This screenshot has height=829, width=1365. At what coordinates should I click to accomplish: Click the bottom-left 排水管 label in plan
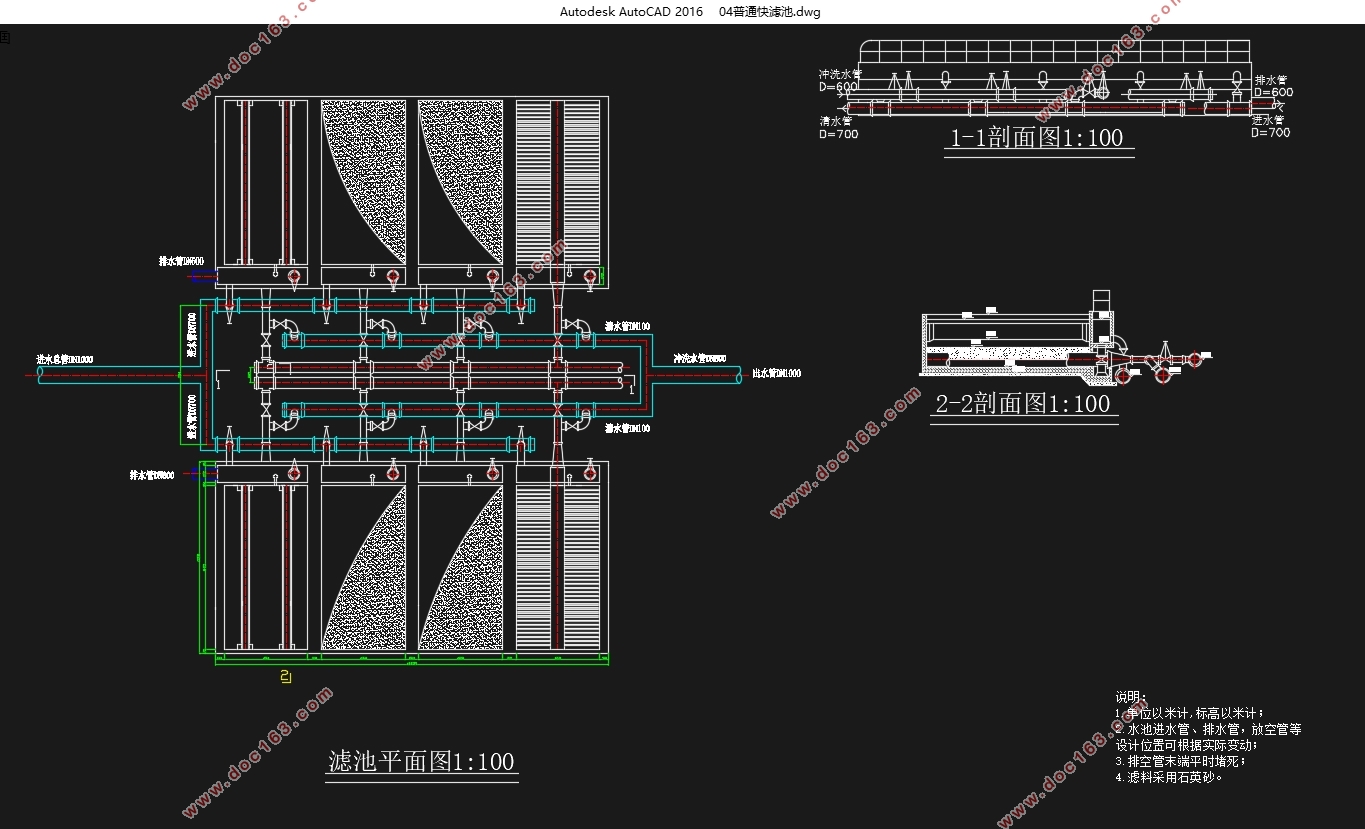[152, 476]
